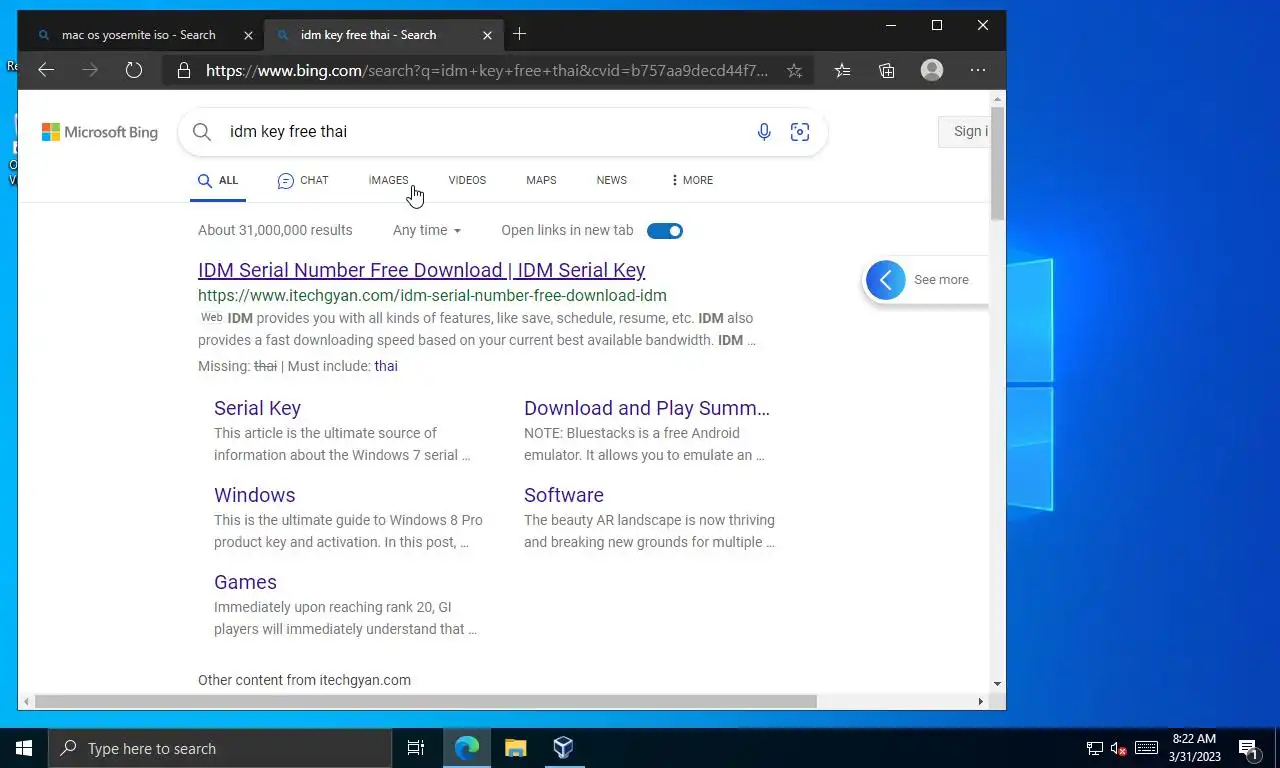Search using voice microphone icon

coord(764,132)
